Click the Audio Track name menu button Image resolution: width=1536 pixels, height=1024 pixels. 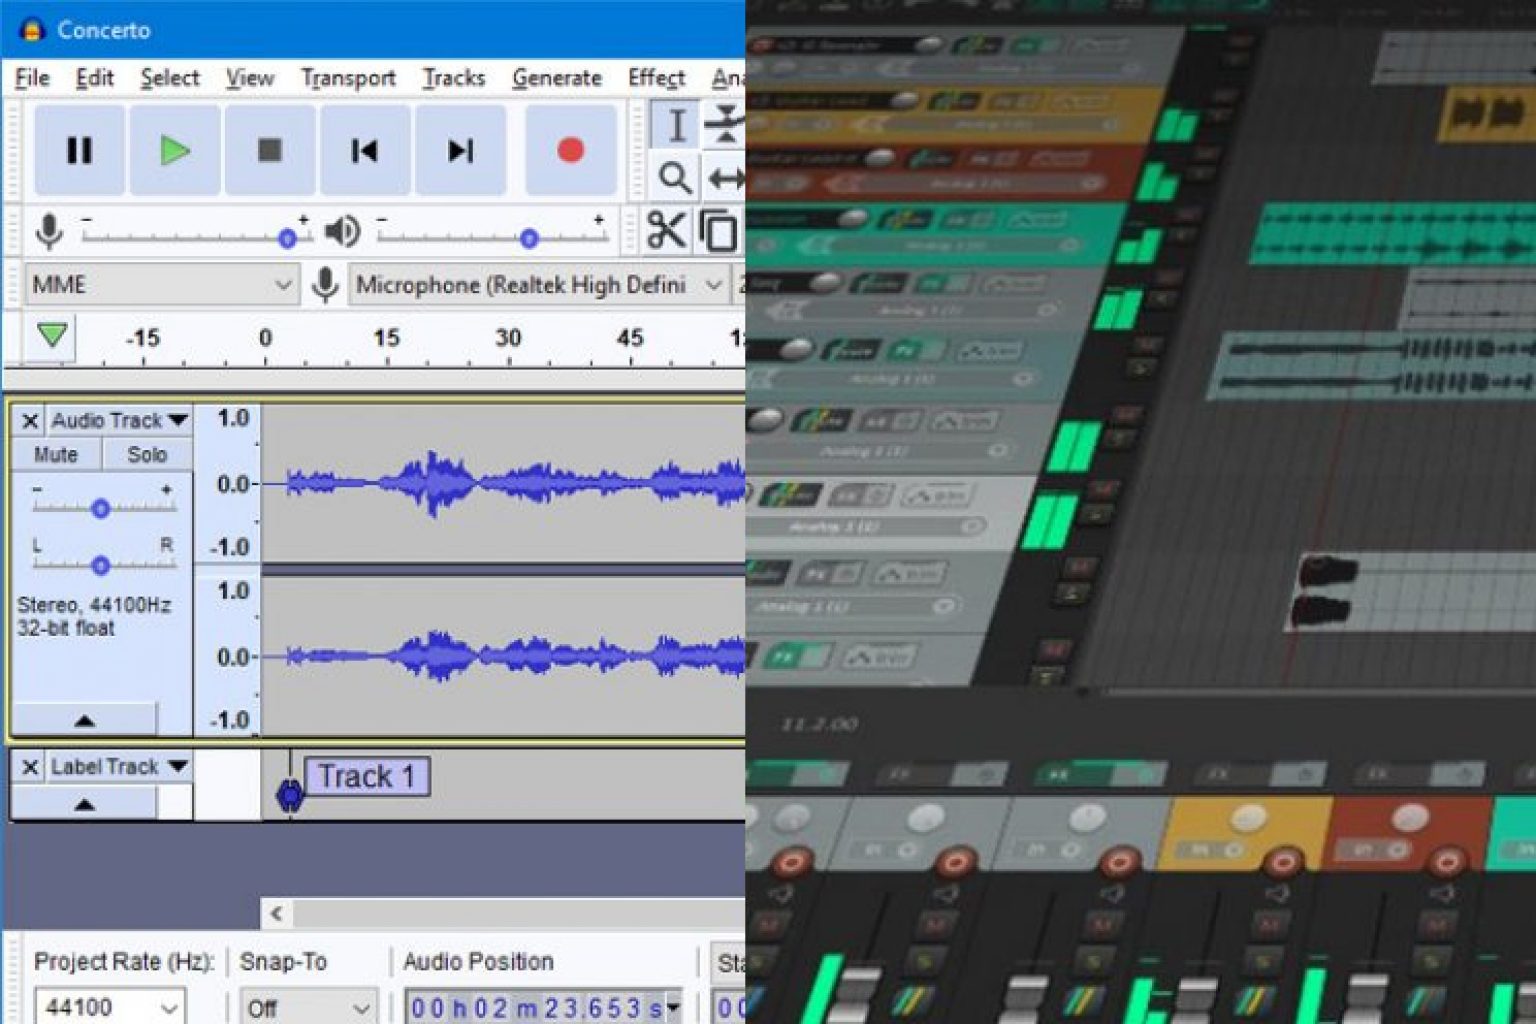pos(119,421)
